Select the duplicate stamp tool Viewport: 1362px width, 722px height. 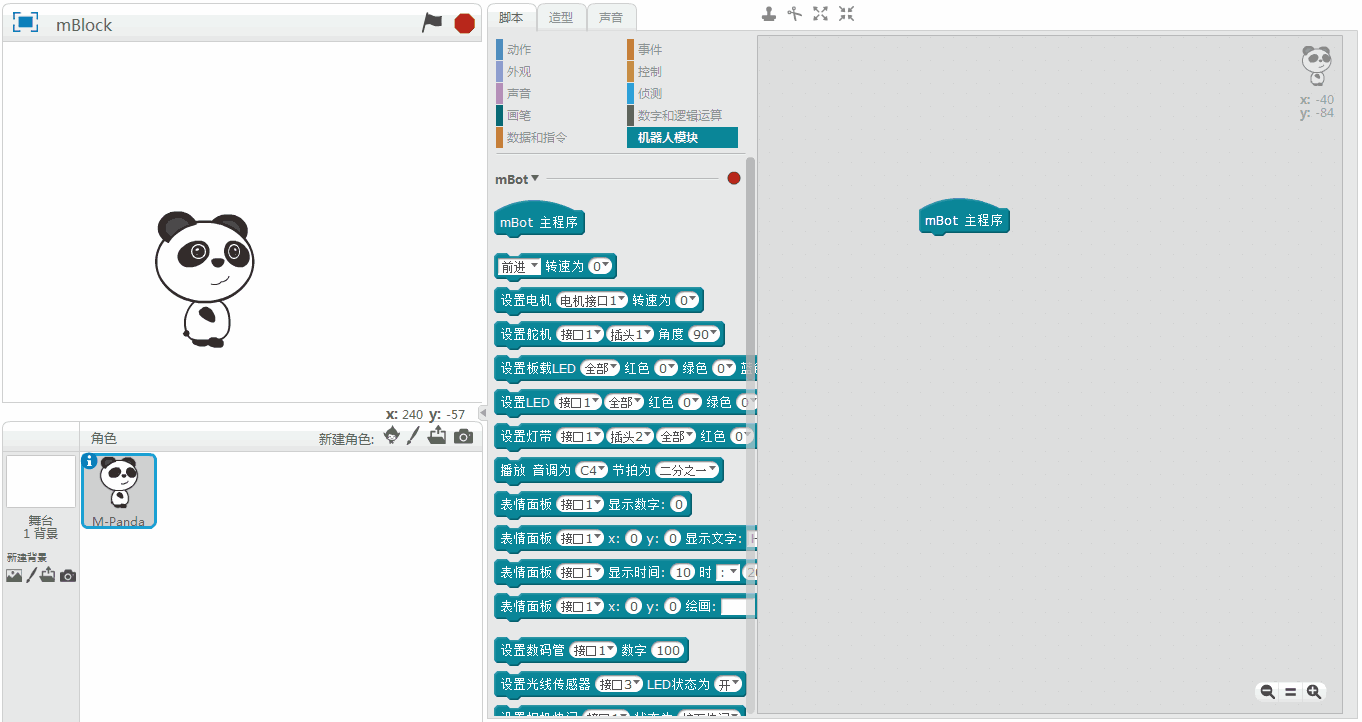768,13
